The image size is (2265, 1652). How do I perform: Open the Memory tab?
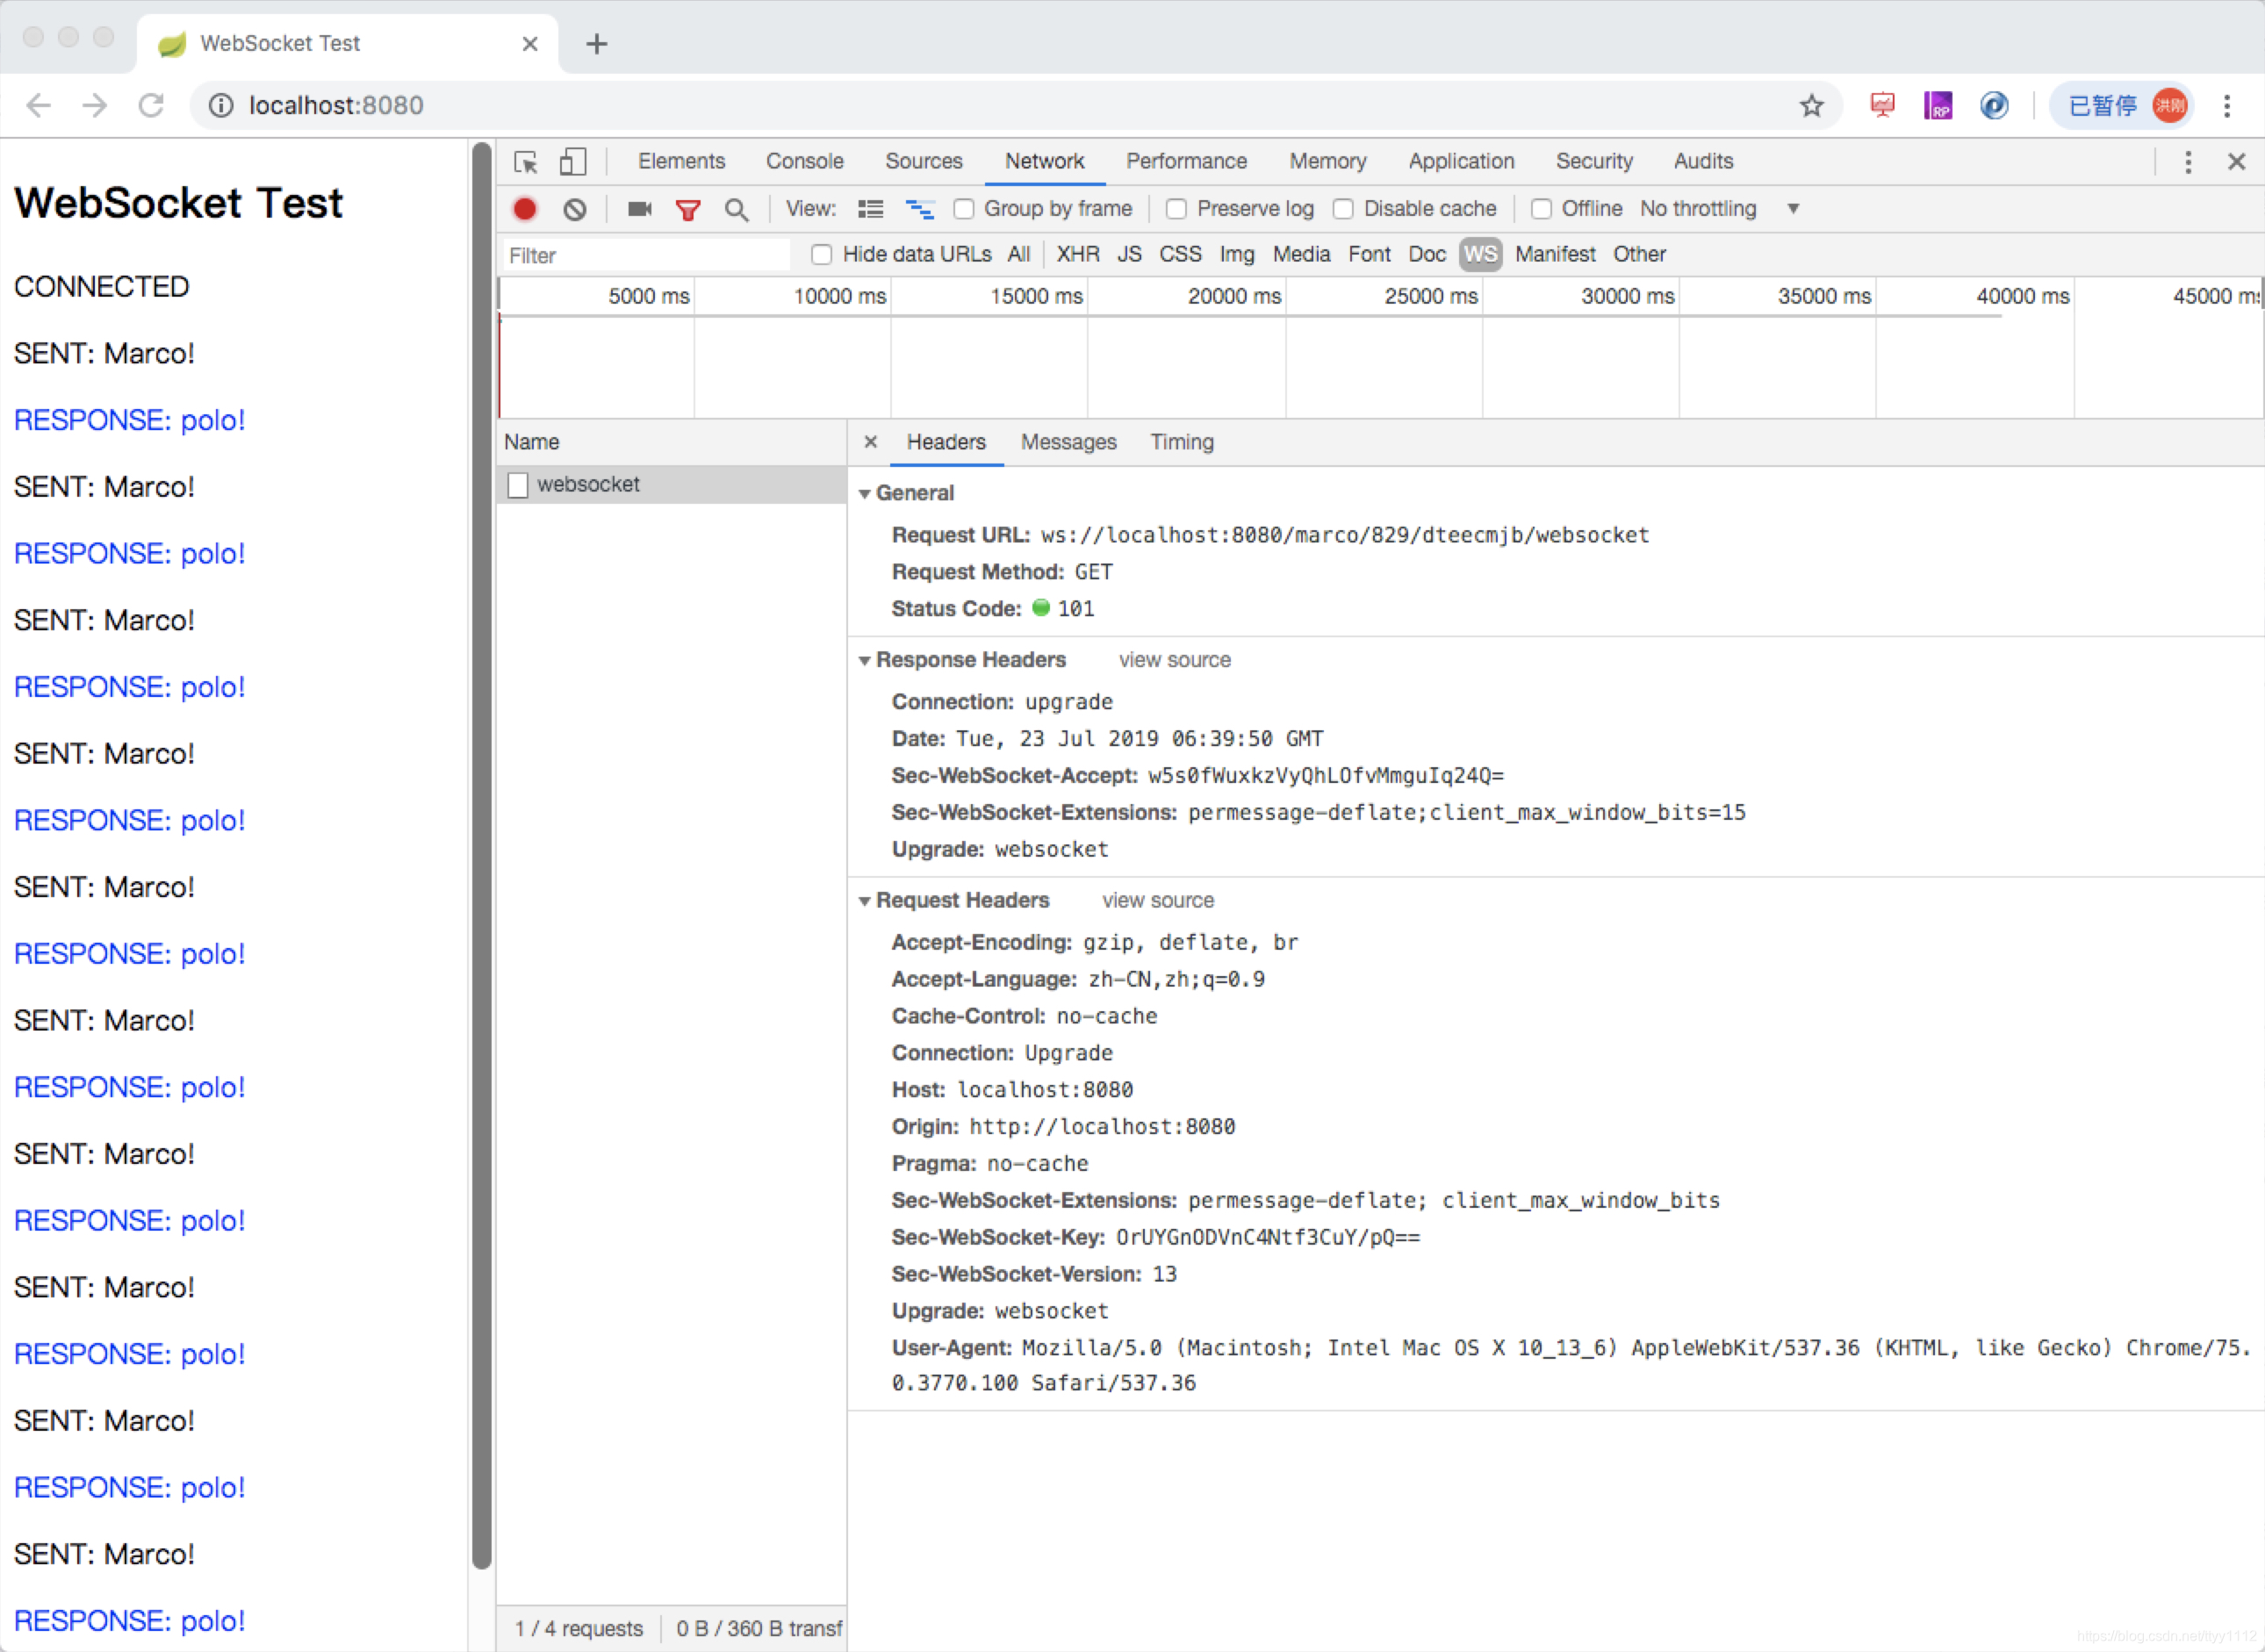pos(1327,162)
